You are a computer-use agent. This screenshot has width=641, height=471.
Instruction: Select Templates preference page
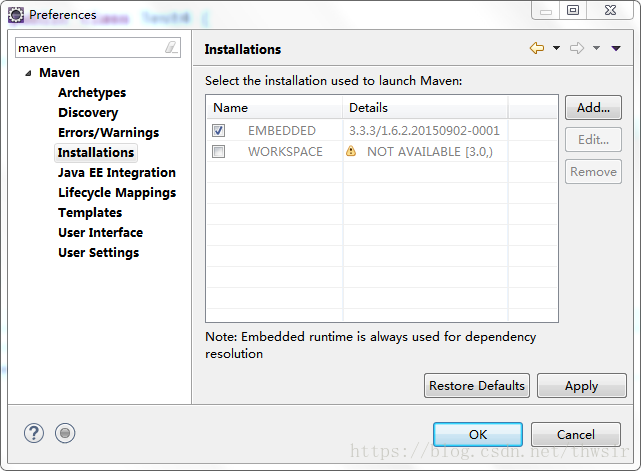90,213
